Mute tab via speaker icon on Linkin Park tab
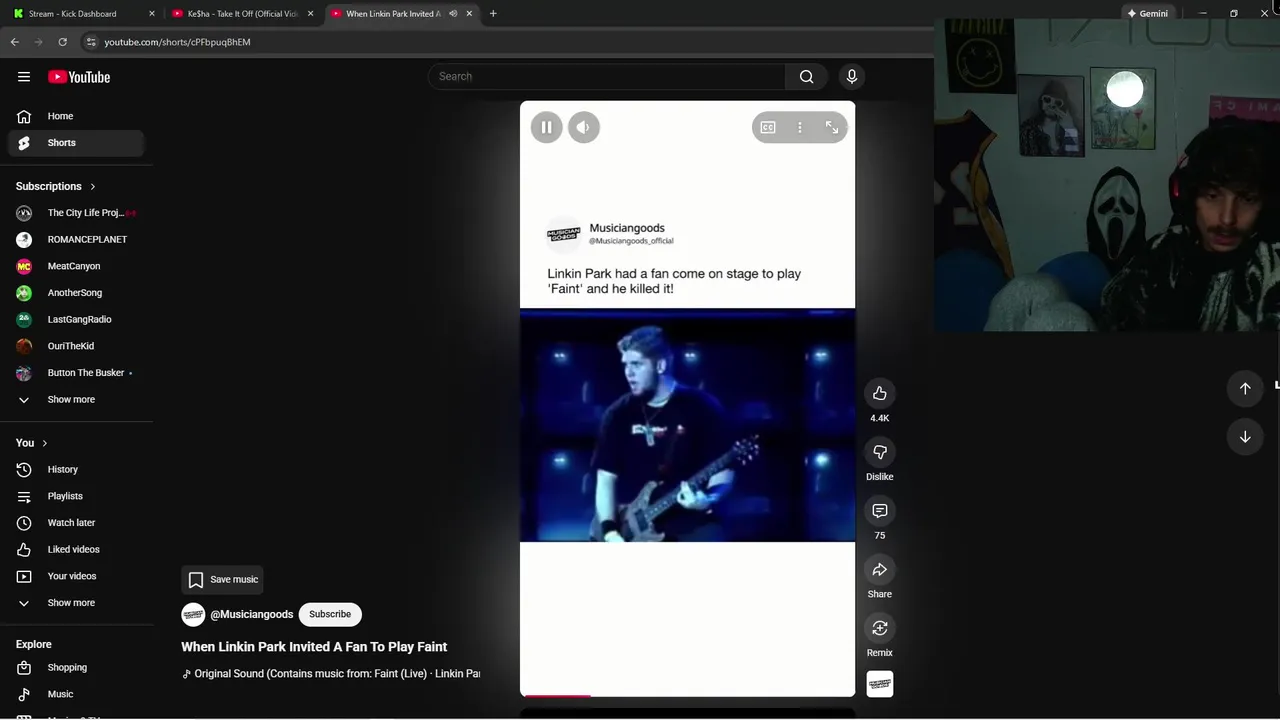Image resolution: width=1280 pixels, height=720 pixels. tap(453, 14)
